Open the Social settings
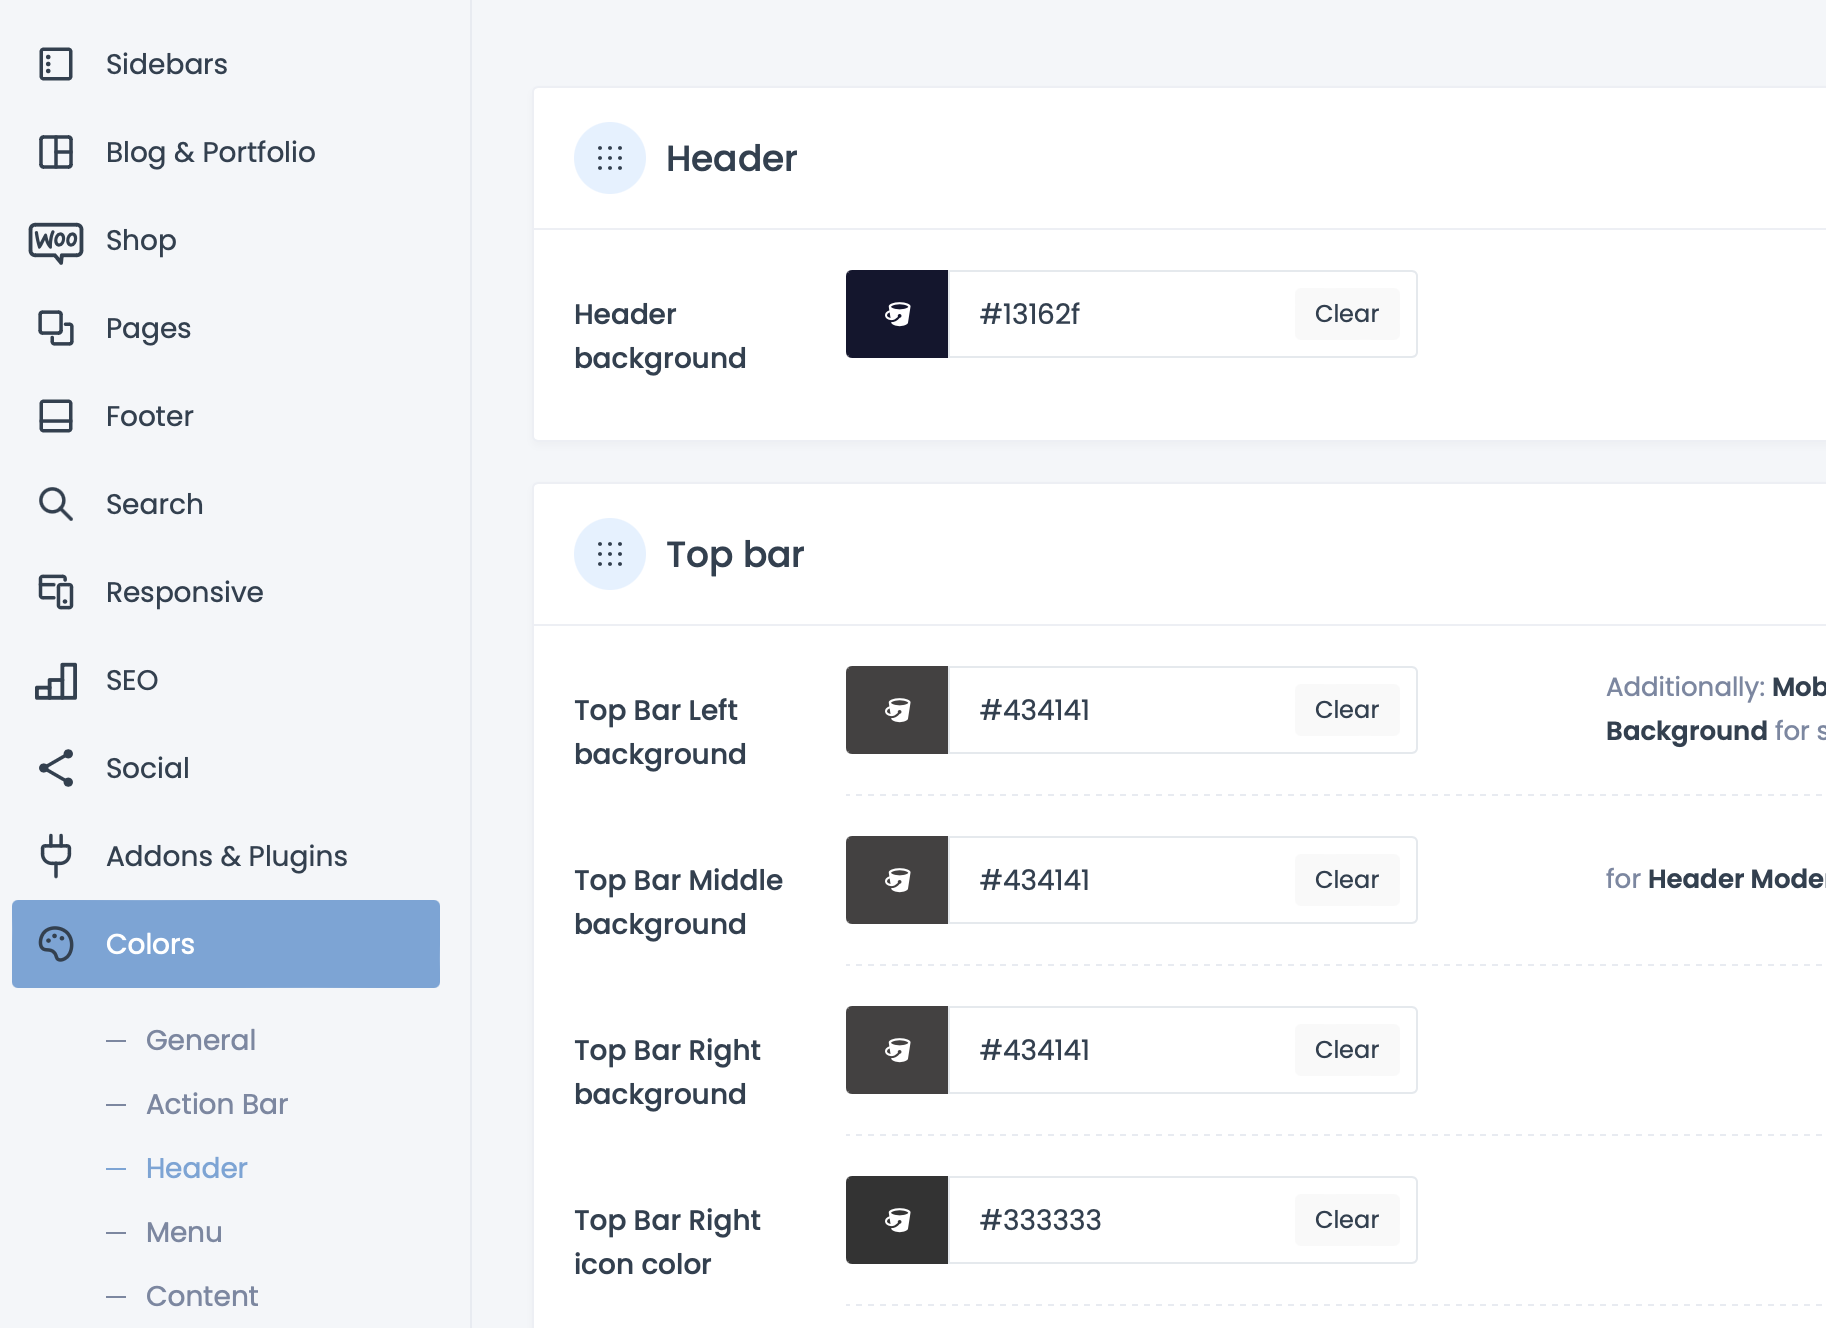The width and height of the screenshot is (1826, 1328). (x=226, y=768)
